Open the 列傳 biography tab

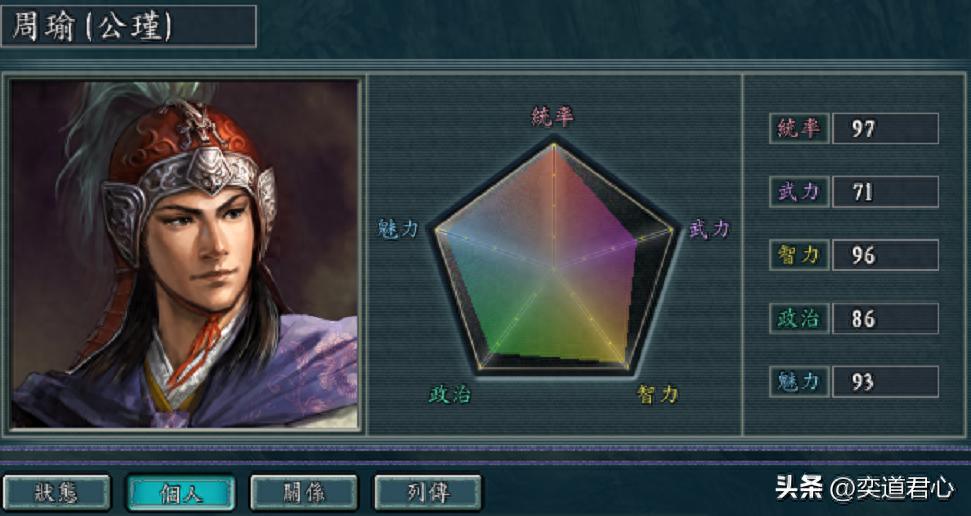[428, 492]
